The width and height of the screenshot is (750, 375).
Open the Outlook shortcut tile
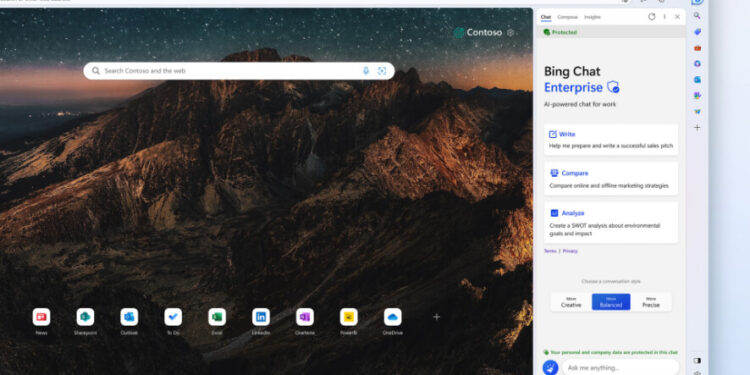tap(129, 317)
